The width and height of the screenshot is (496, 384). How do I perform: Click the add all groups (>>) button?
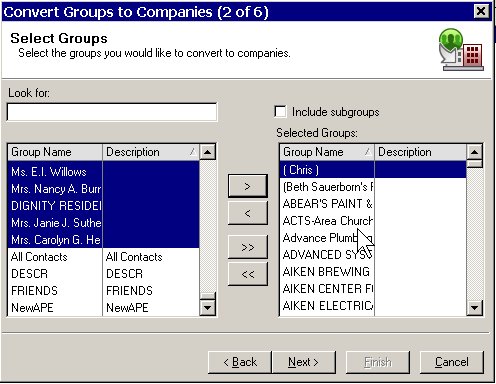click(x=248, y=247)
